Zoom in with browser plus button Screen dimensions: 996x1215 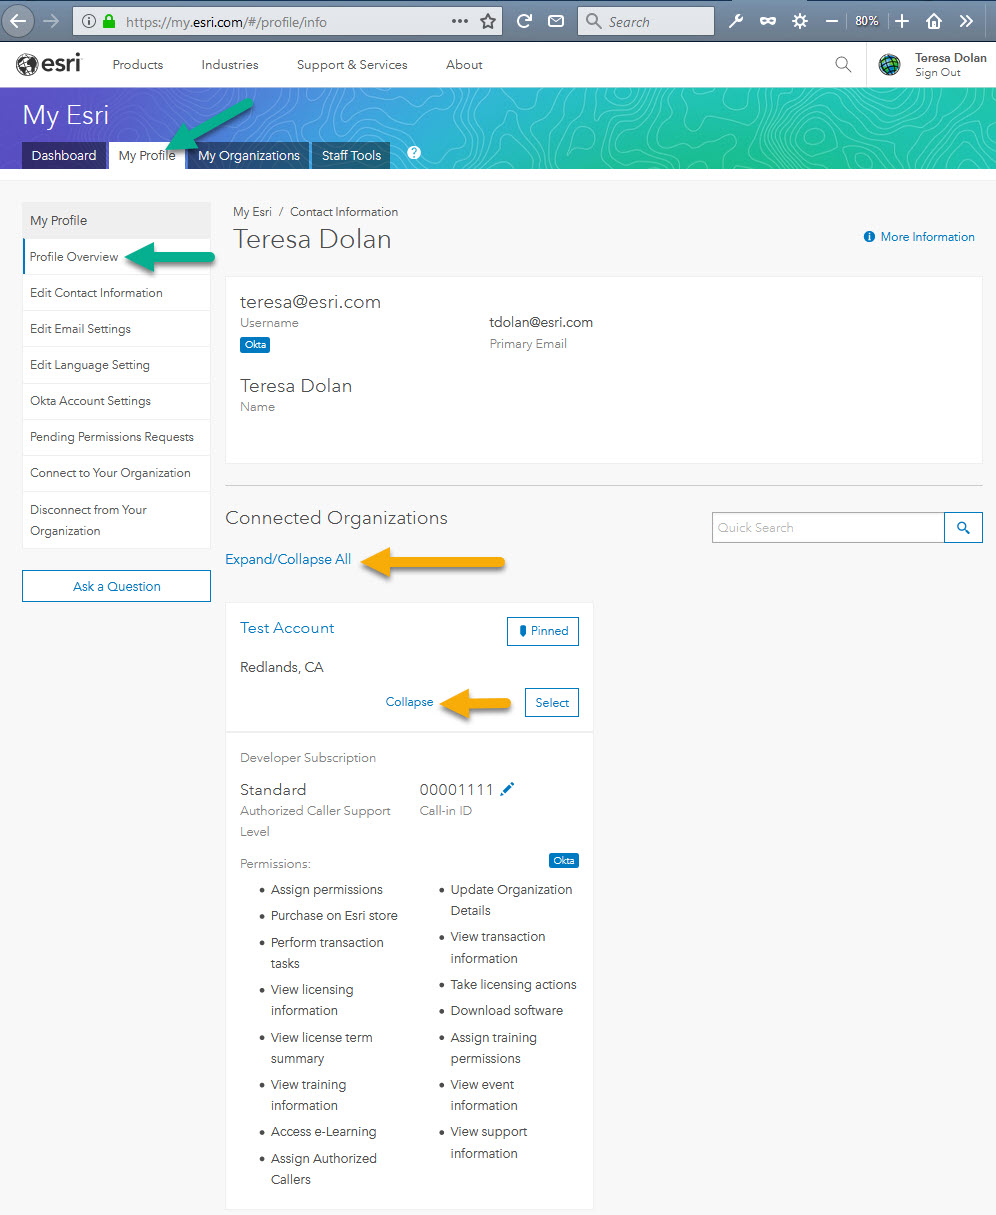902,21
